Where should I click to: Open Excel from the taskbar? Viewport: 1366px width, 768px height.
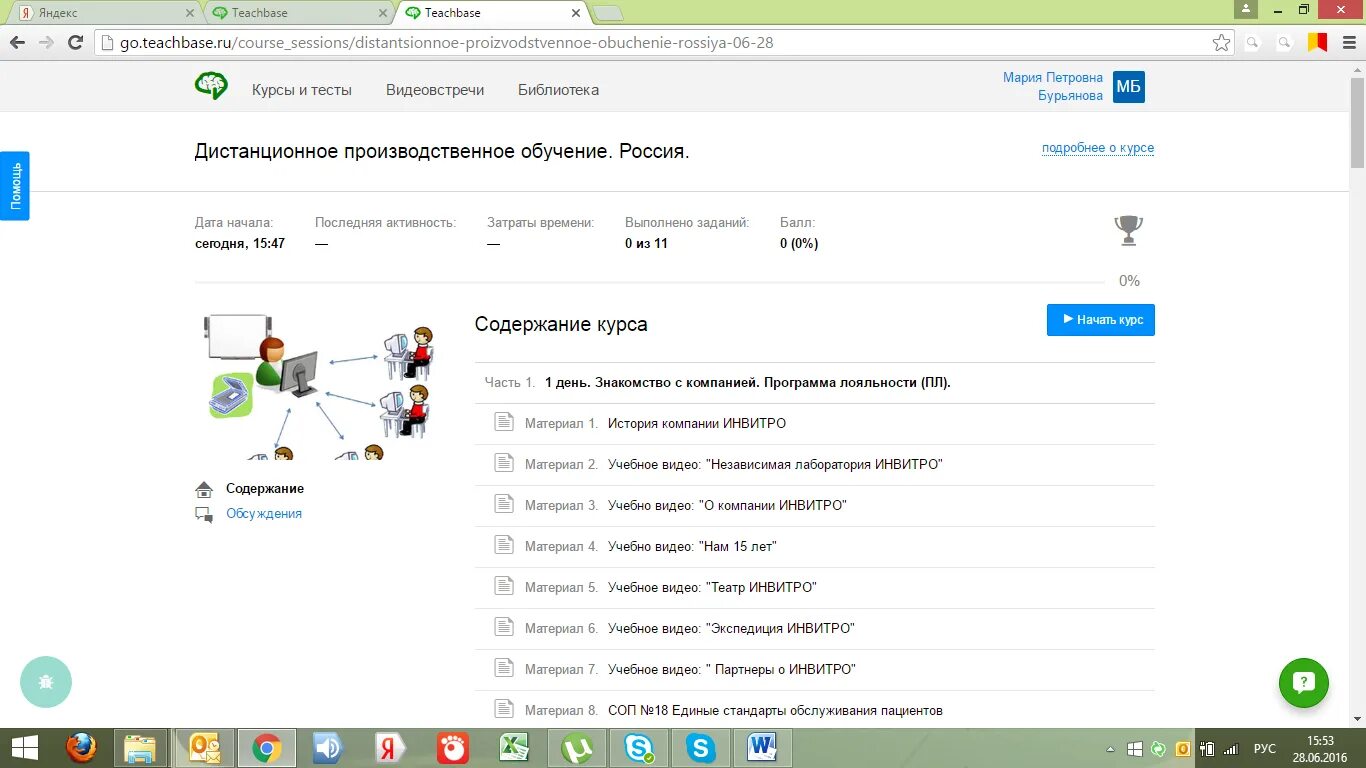click(515, 748)
